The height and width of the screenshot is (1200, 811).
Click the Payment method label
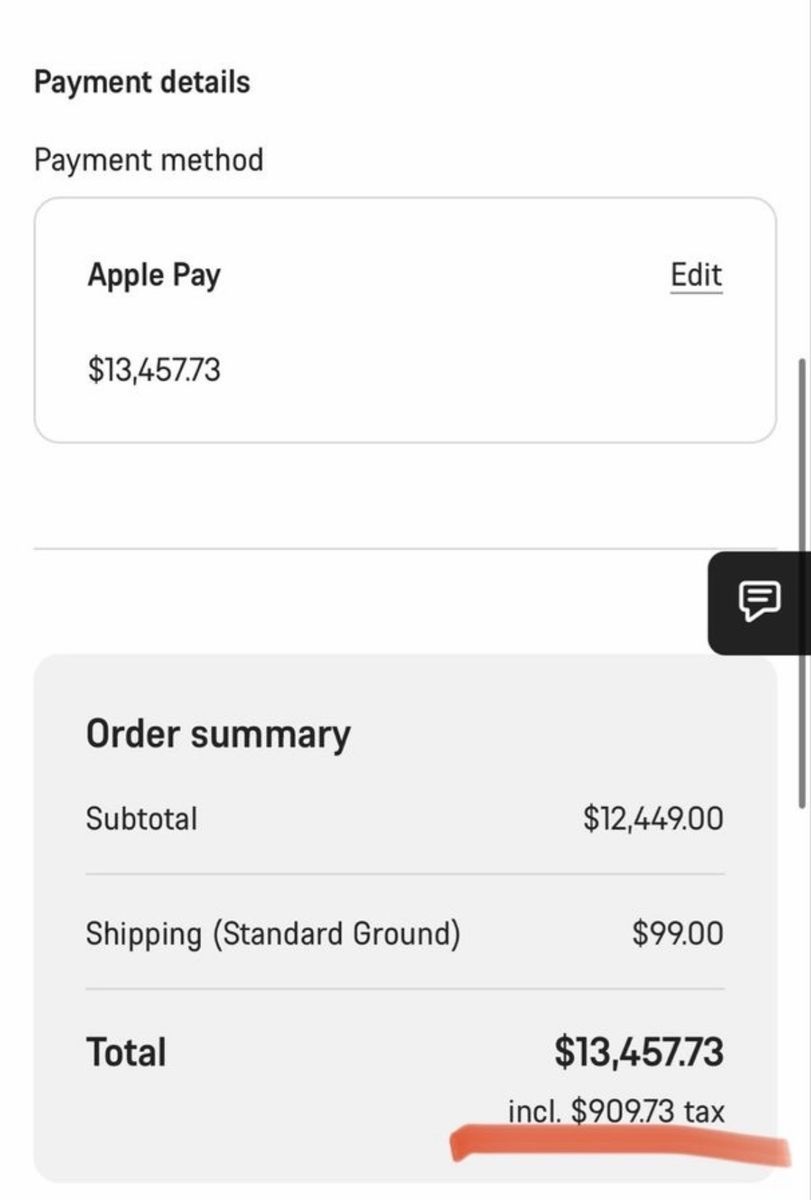coord(149,160)
